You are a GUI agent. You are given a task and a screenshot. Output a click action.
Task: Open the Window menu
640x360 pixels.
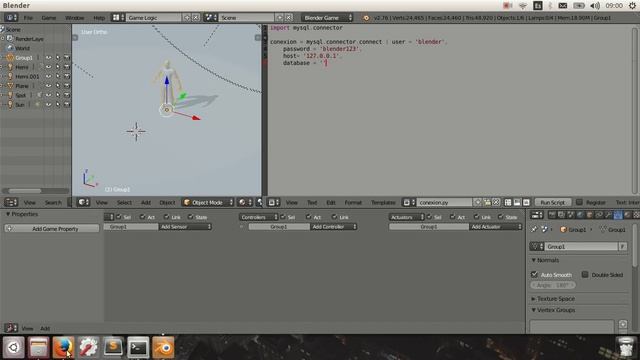coord(75,18)
